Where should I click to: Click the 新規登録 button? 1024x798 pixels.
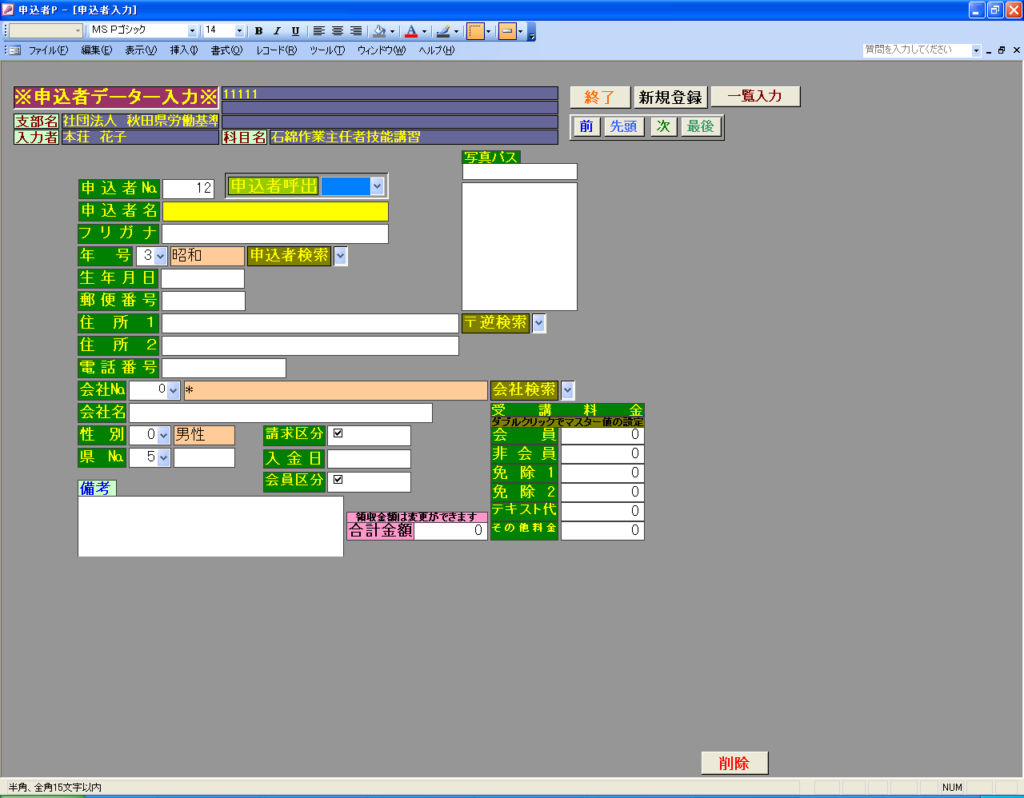[671, 97]
